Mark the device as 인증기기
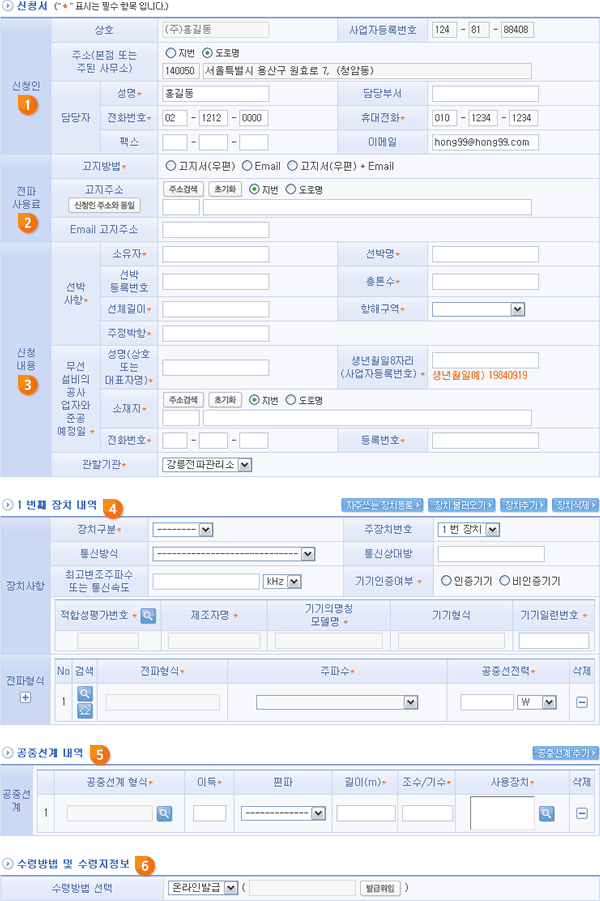 446,581
